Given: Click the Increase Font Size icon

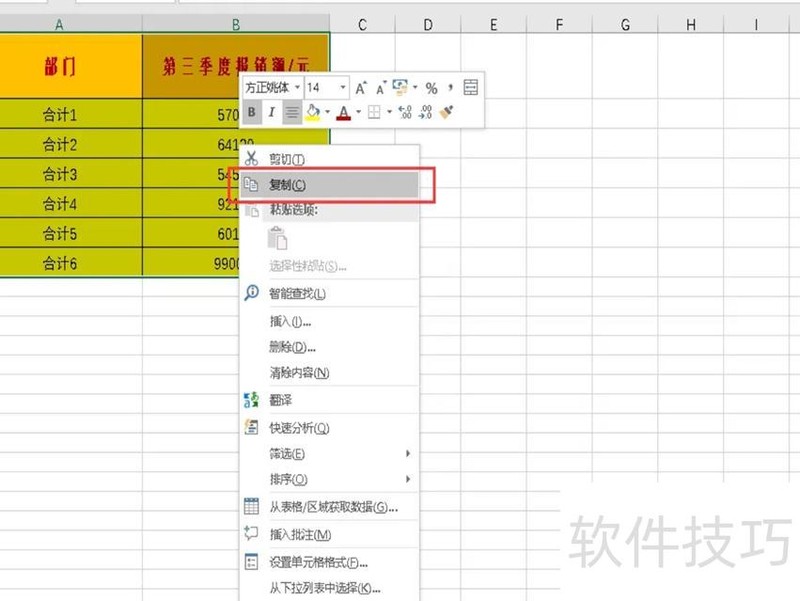Looking at the screenshot, I should [361, 88].
